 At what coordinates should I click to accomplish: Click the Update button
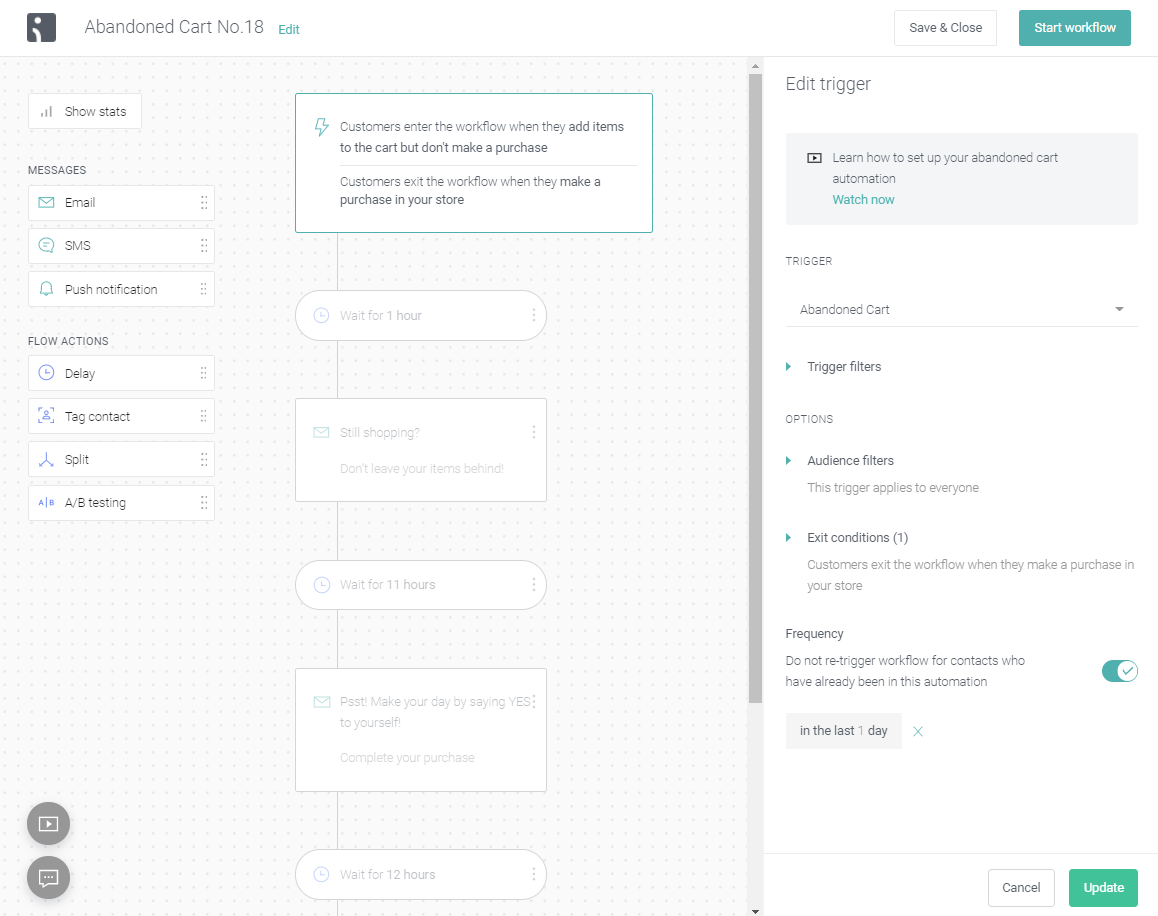click(1103, 888)
